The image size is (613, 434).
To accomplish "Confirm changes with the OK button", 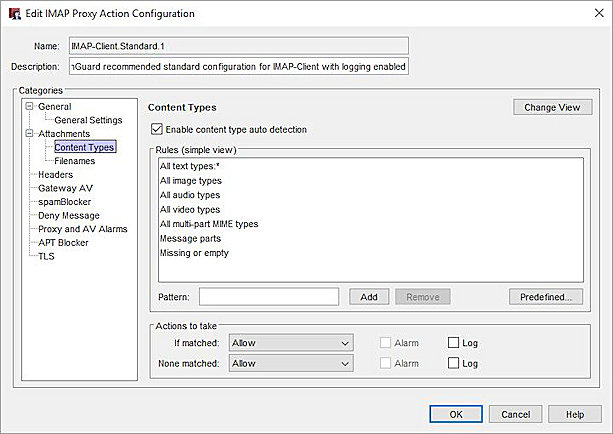I will [456, 414].
